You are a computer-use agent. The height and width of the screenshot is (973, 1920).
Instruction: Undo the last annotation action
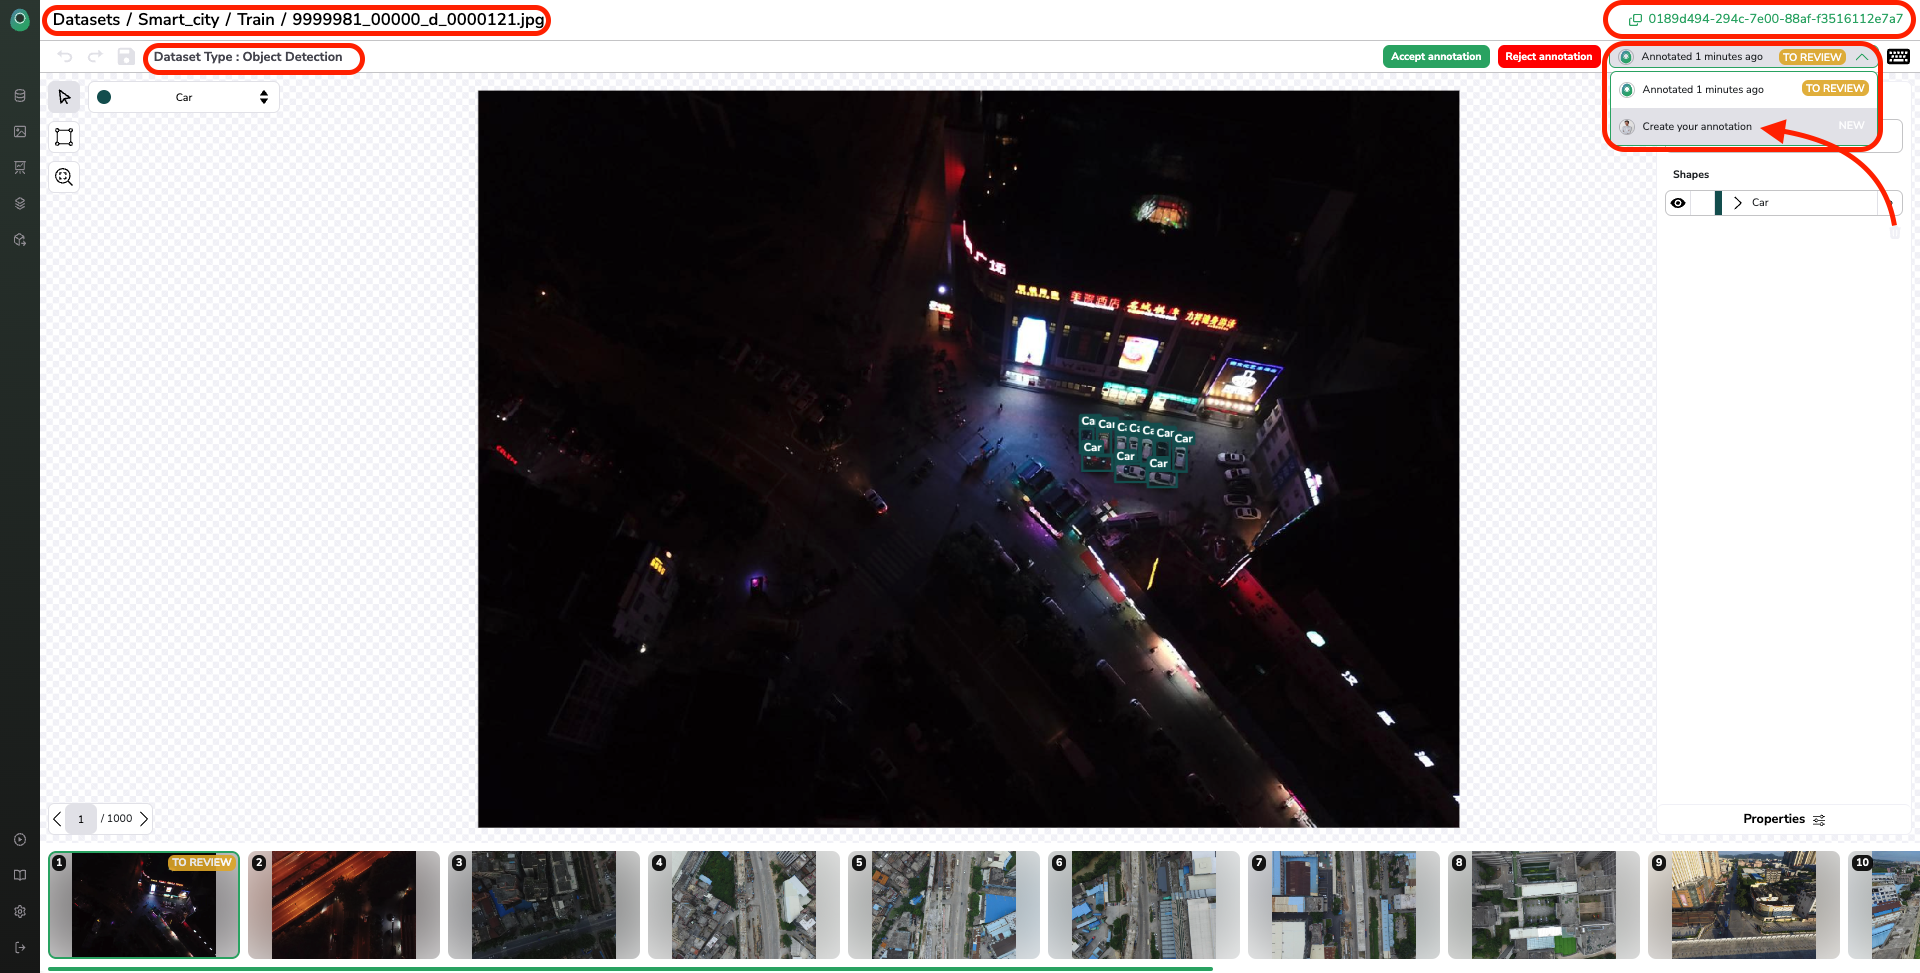point(65,57)
